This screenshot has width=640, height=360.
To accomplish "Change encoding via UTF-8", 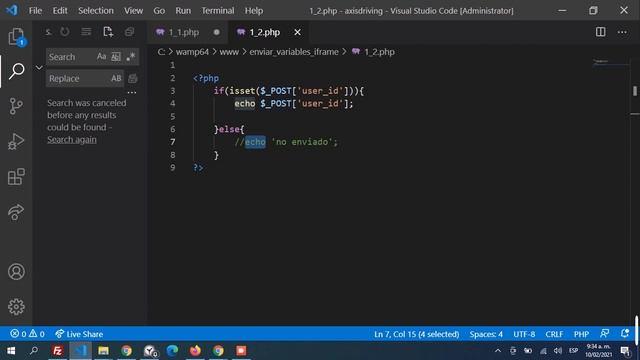I will point(524,334).
